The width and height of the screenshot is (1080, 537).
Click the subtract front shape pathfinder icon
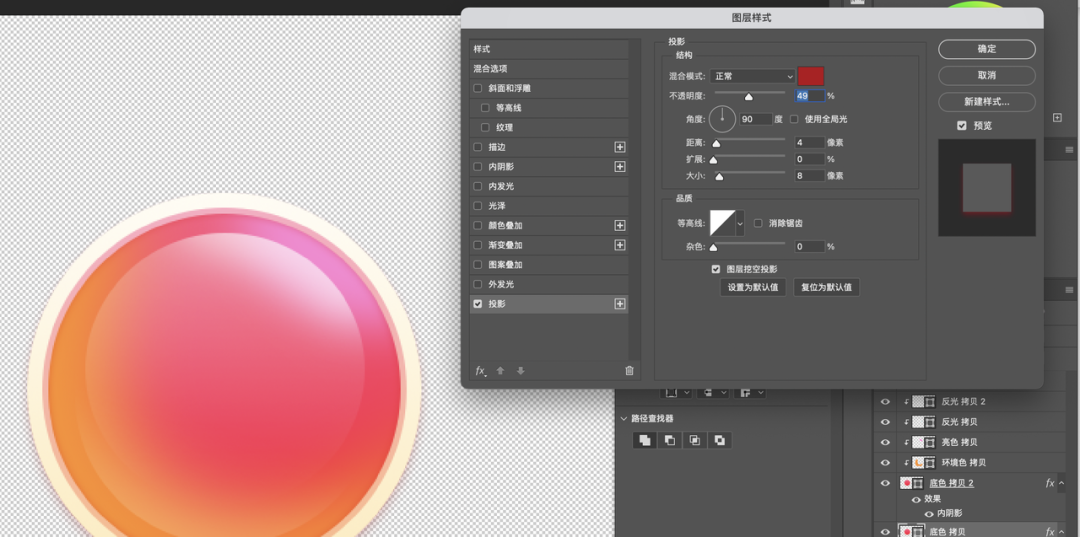669,441
